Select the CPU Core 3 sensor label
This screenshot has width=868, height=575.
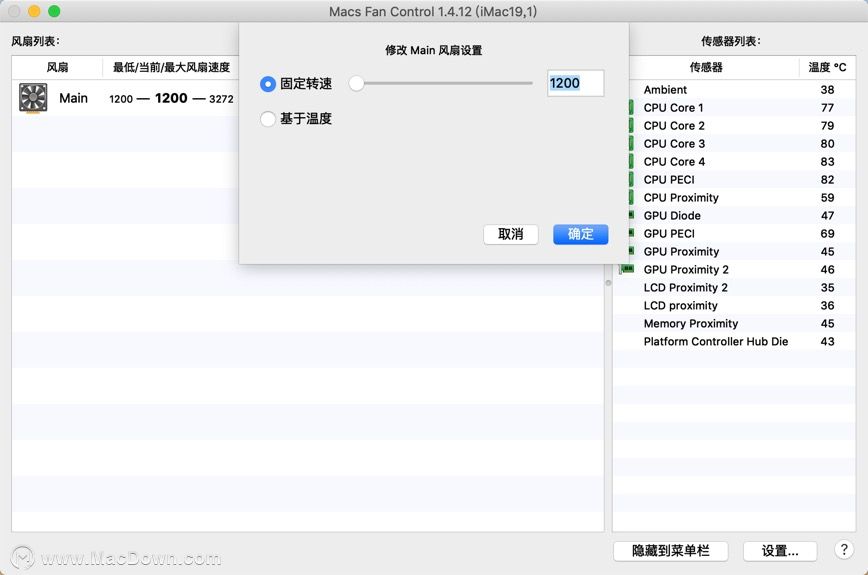[x=674, y=143]
